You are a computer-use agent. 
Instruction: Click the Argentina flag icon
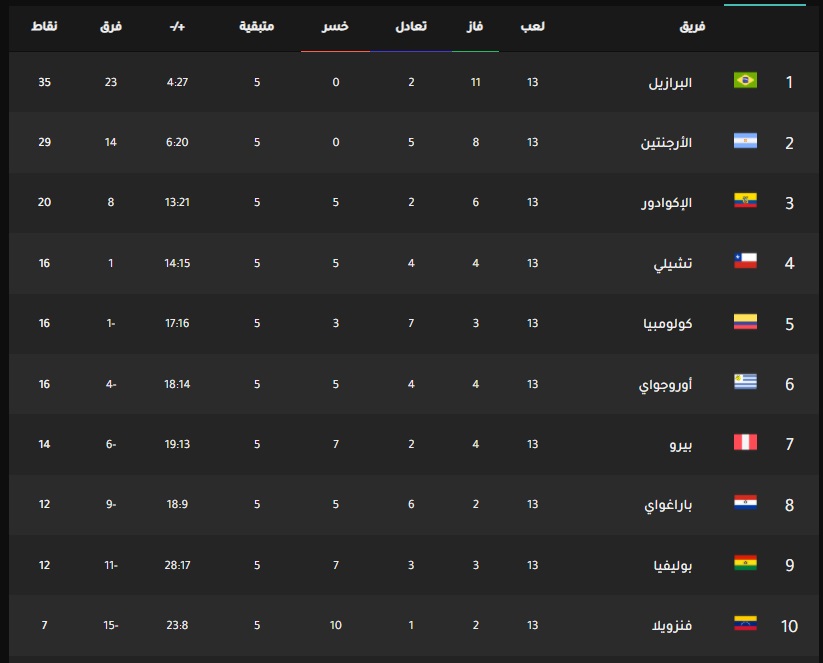pyautogui.click(x=745, y=141)
